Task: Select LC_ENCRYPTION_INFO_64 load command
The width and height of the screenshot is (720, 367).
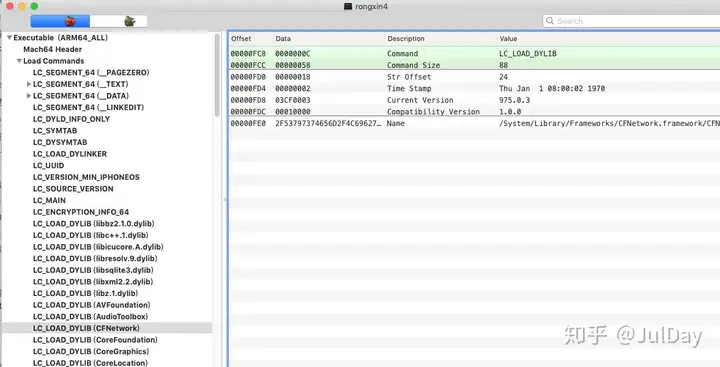Action: point(81,212)
